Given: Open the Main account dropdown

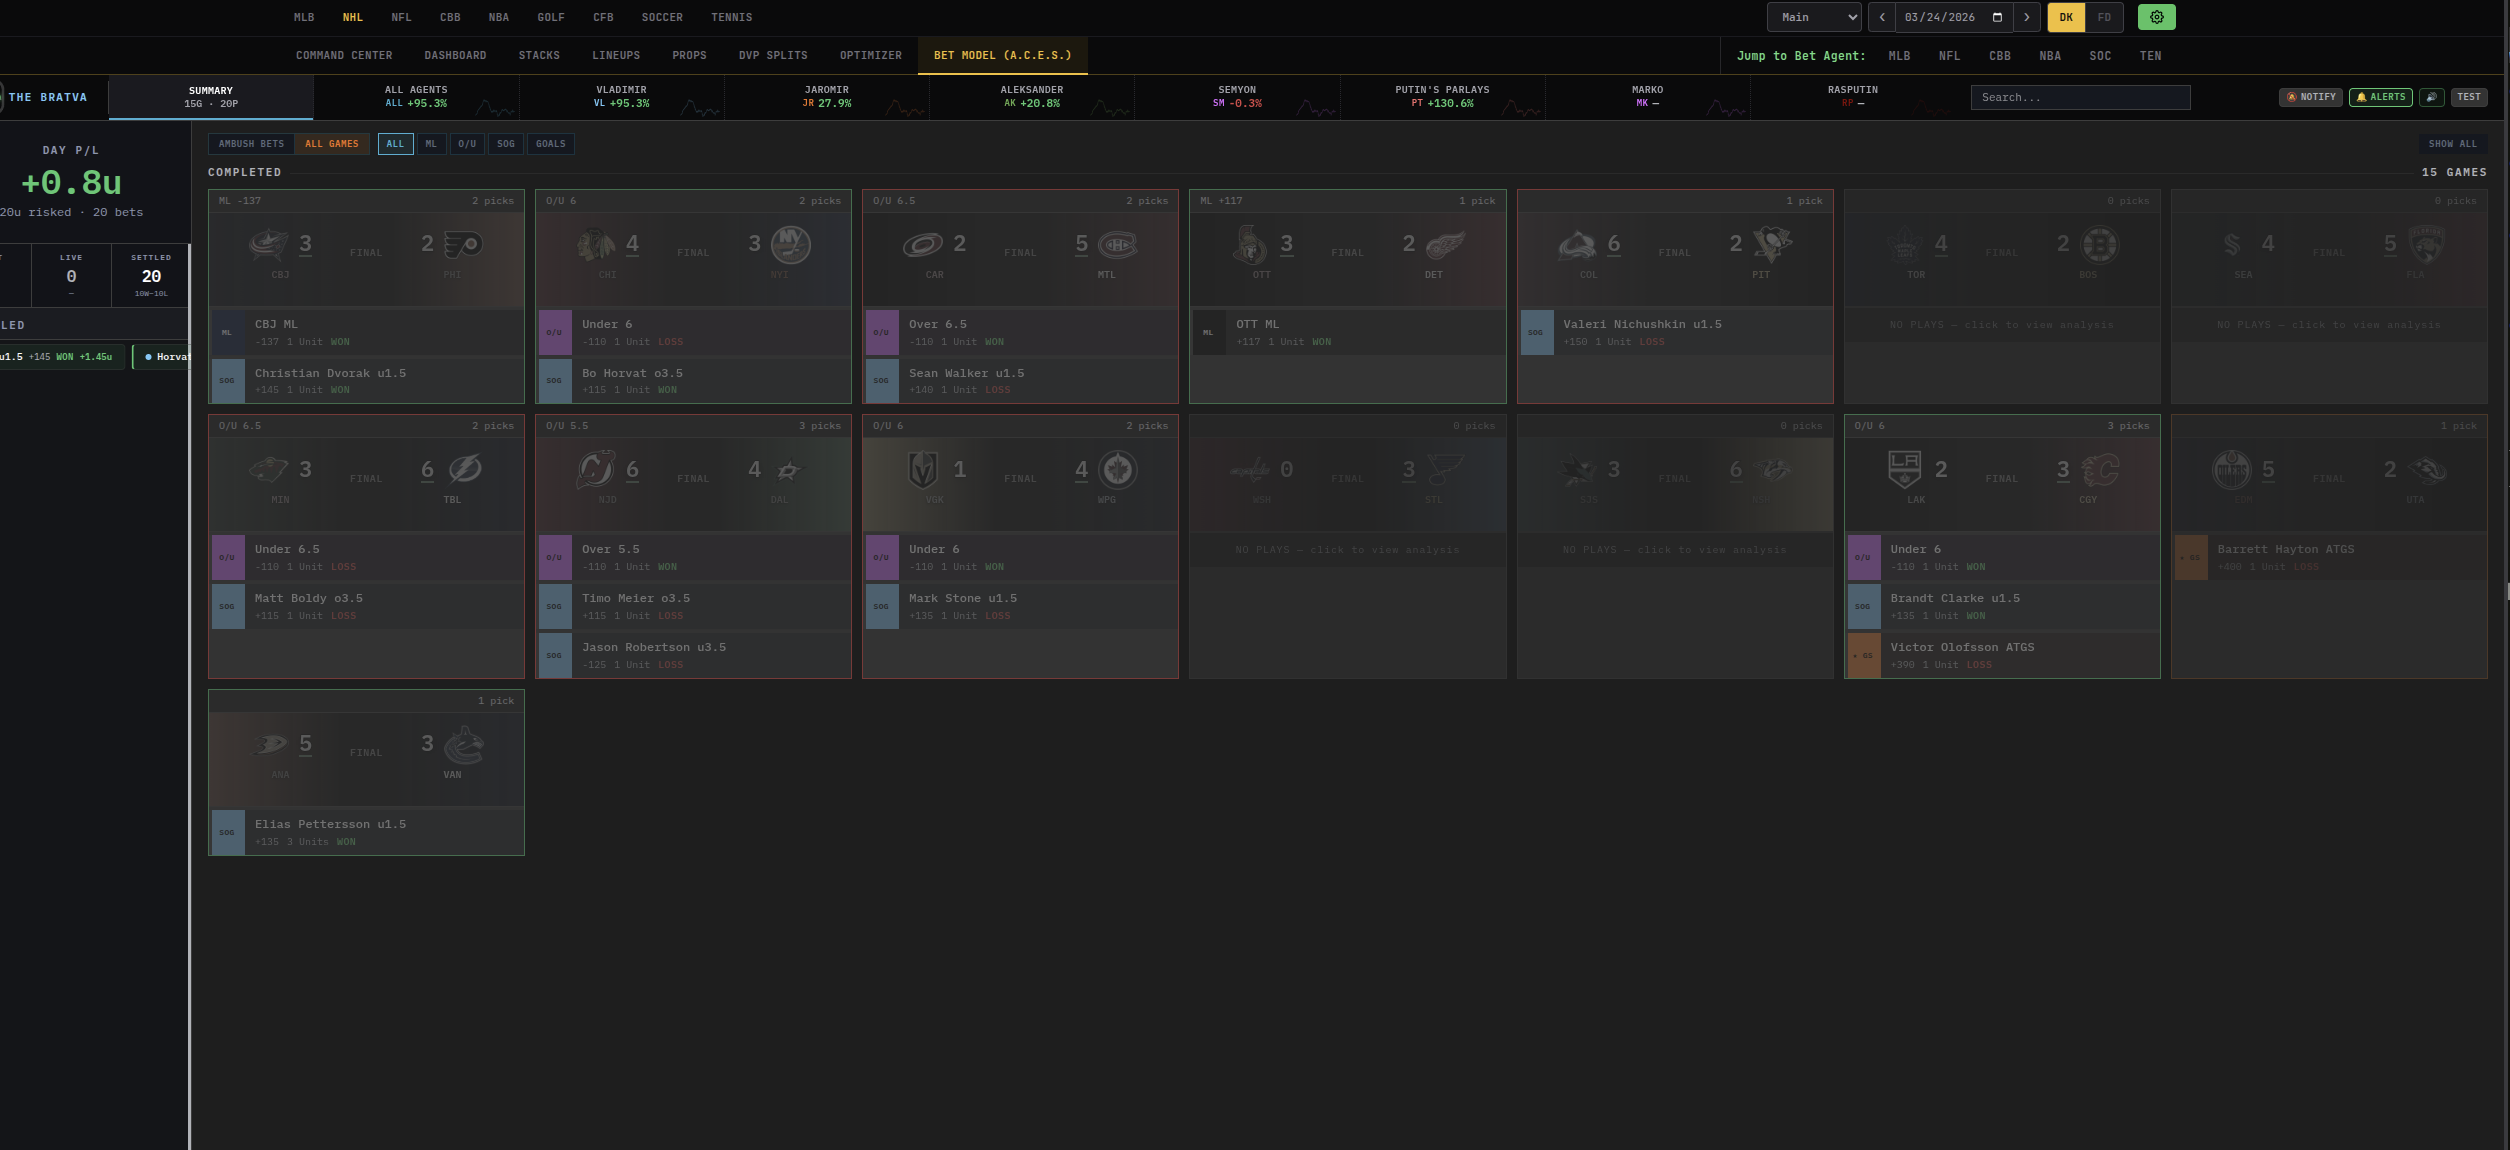Looking at the screenshot, I should point(1813,17).
